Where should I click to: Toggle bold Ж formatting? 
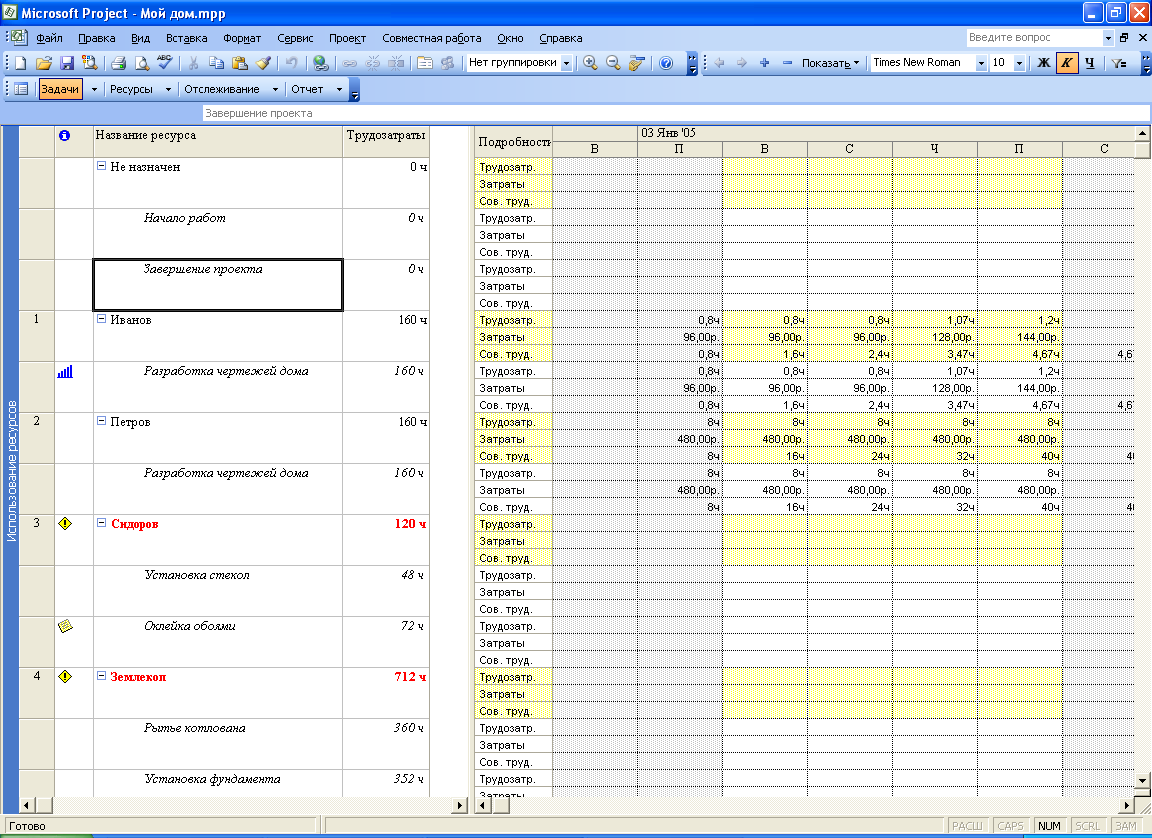click(x=1043, y=63)
